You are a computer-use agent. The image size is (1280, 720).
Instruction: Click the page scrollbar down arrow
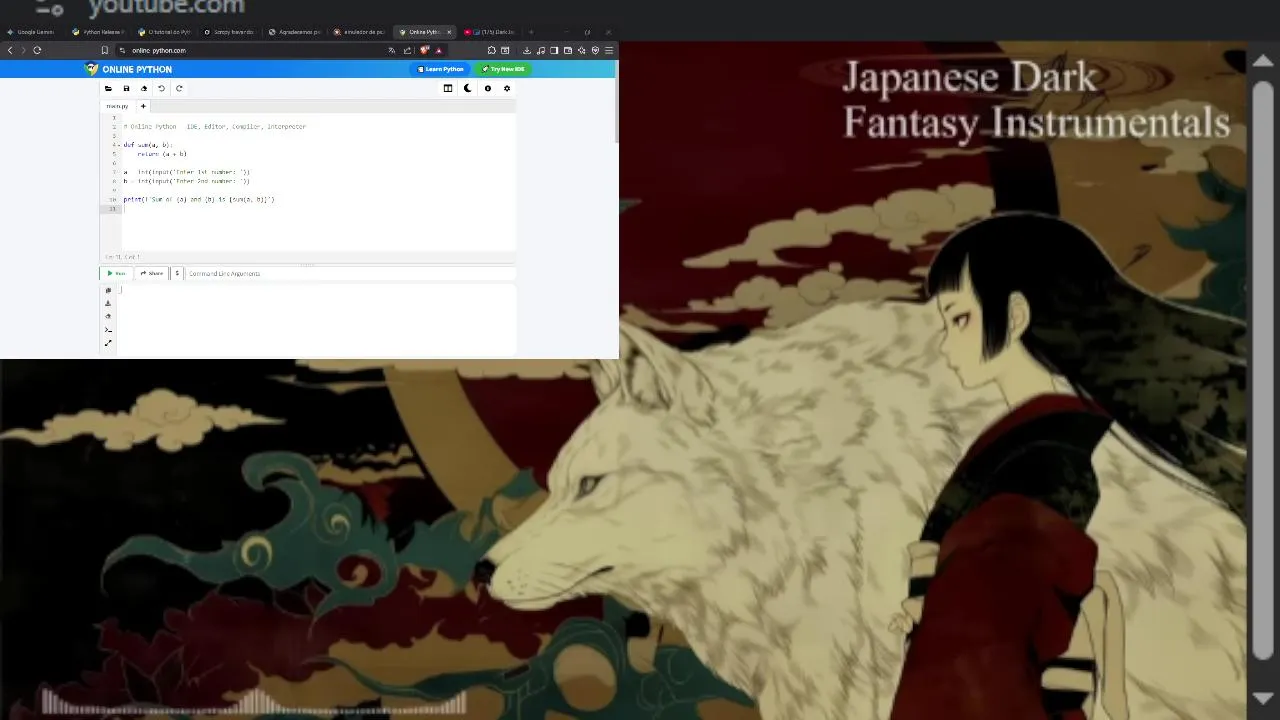pyautogui.click(x=1263, y=698)
